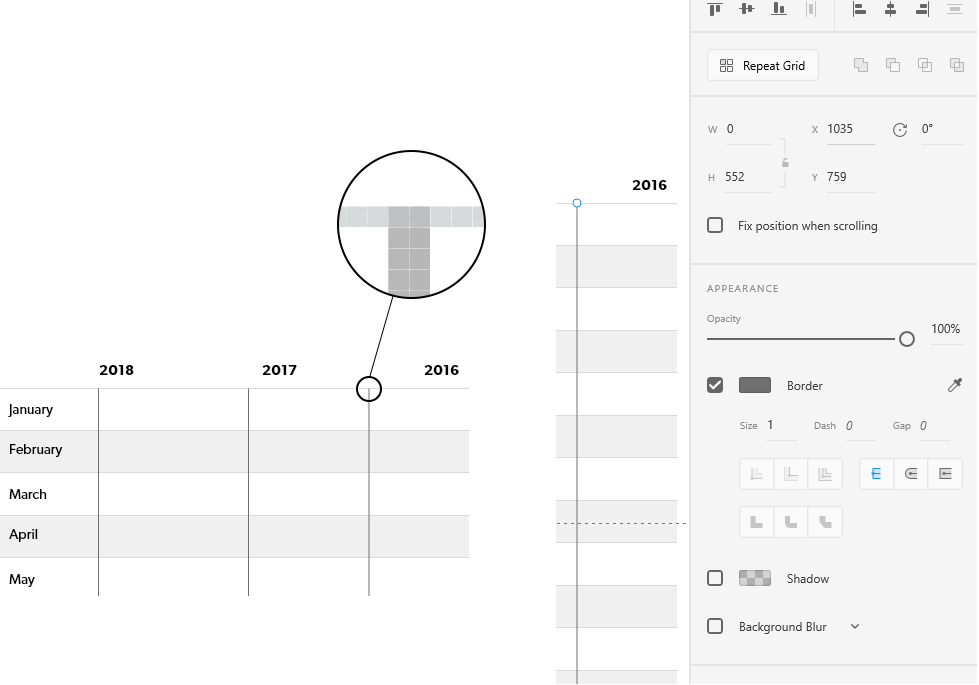Click the Repeat Grid button
979x685 pixels.
(762, 65)
